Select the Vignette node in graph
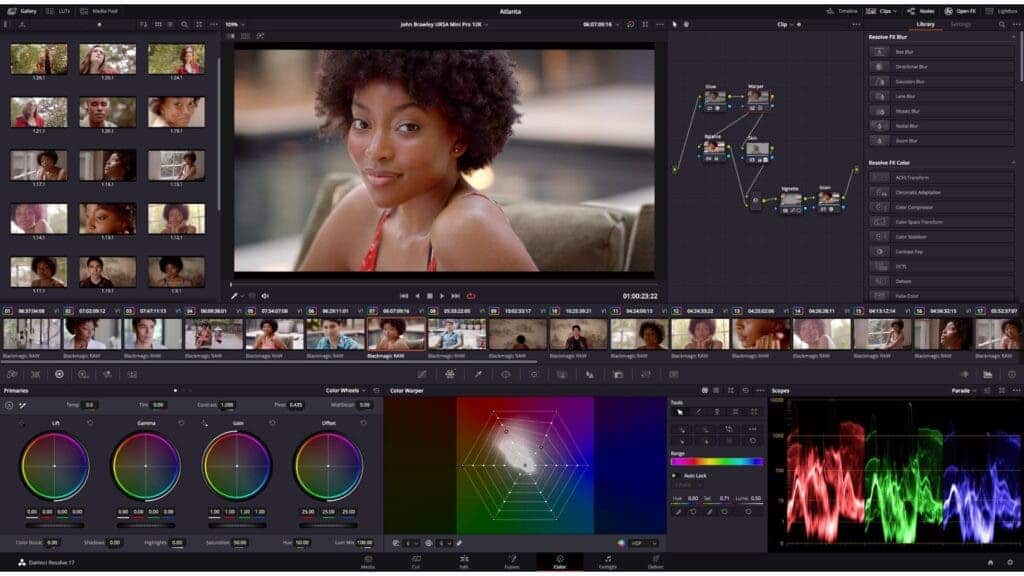The width and height of the screenshot is (1024, 576). (790, 198)
